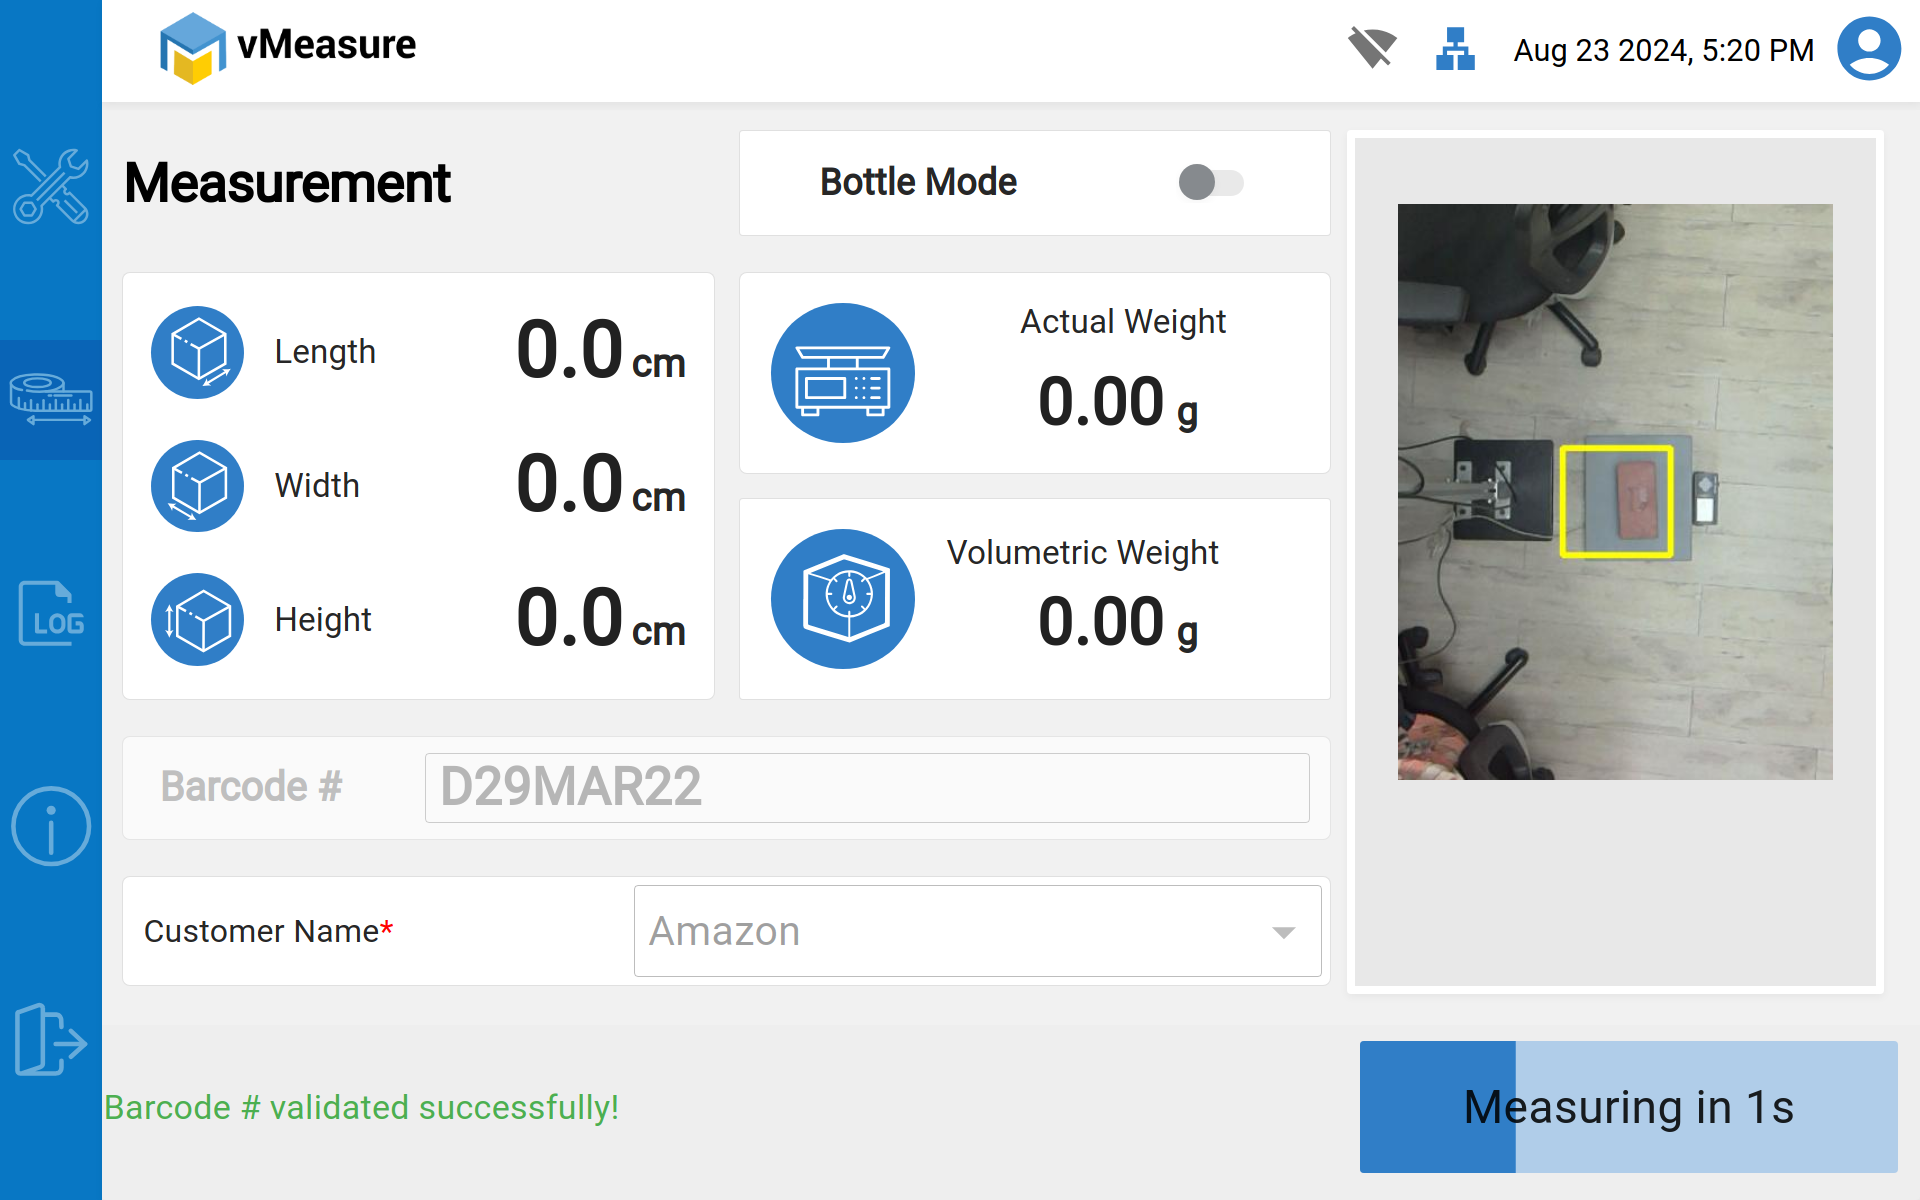Click the Length cube icon
Image resolution: width=1920 pixels, height=1200 pixels.
[197, 352]
